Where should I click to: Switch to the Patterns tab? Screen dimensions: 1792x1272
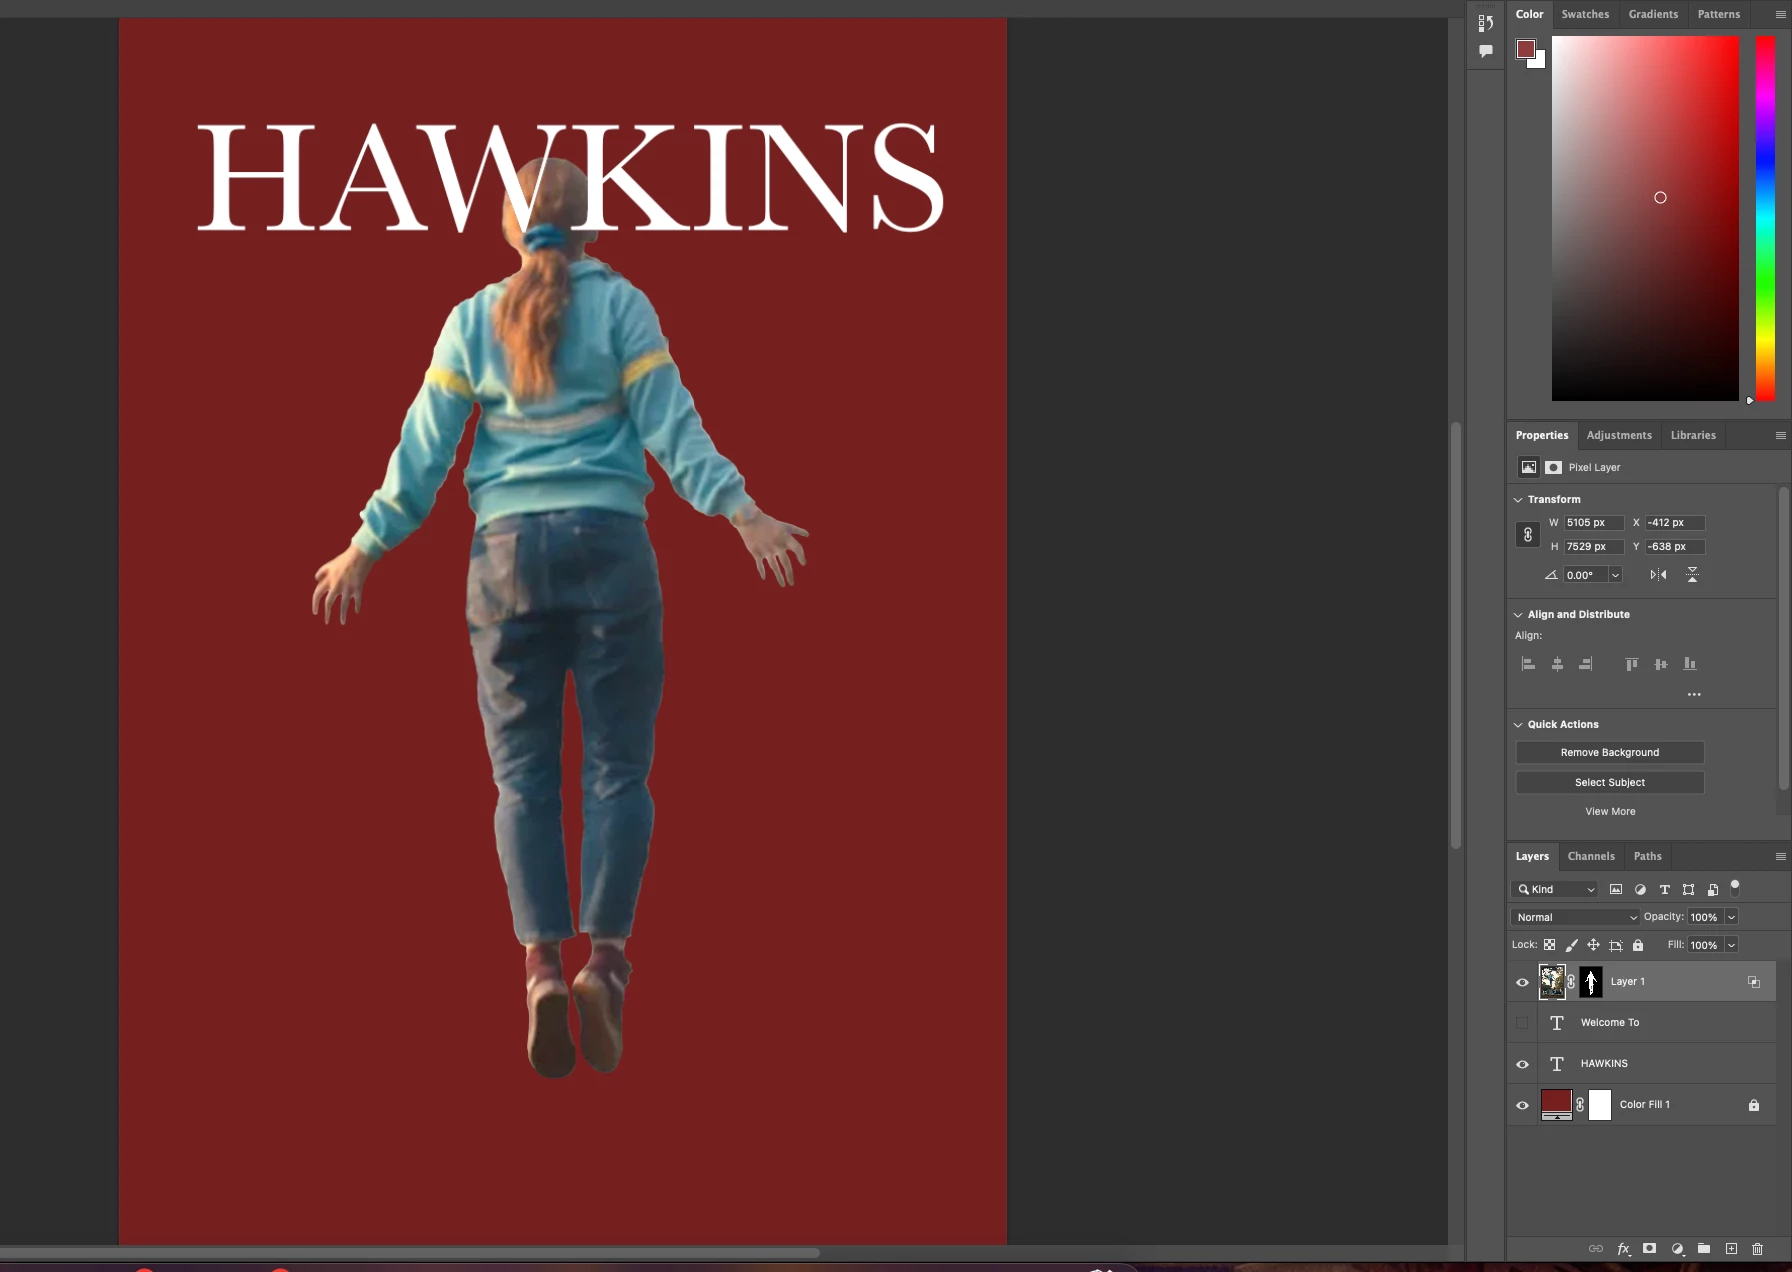click(1719, 14)
